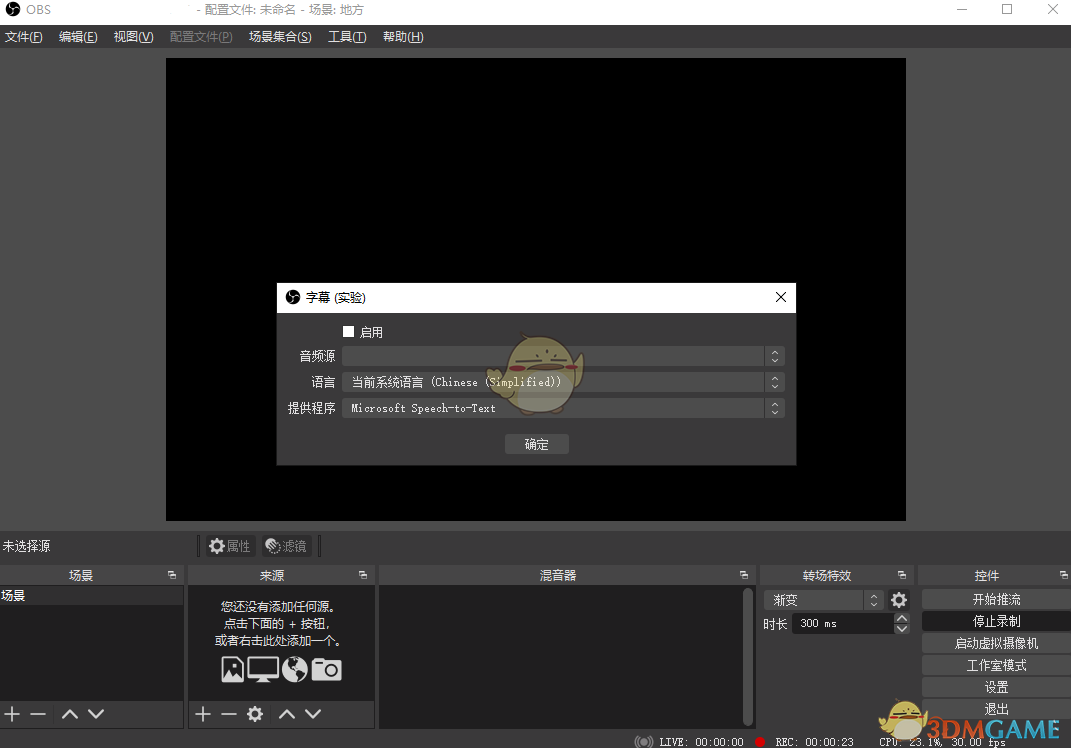Open the 工具 menu

point(347,36)
